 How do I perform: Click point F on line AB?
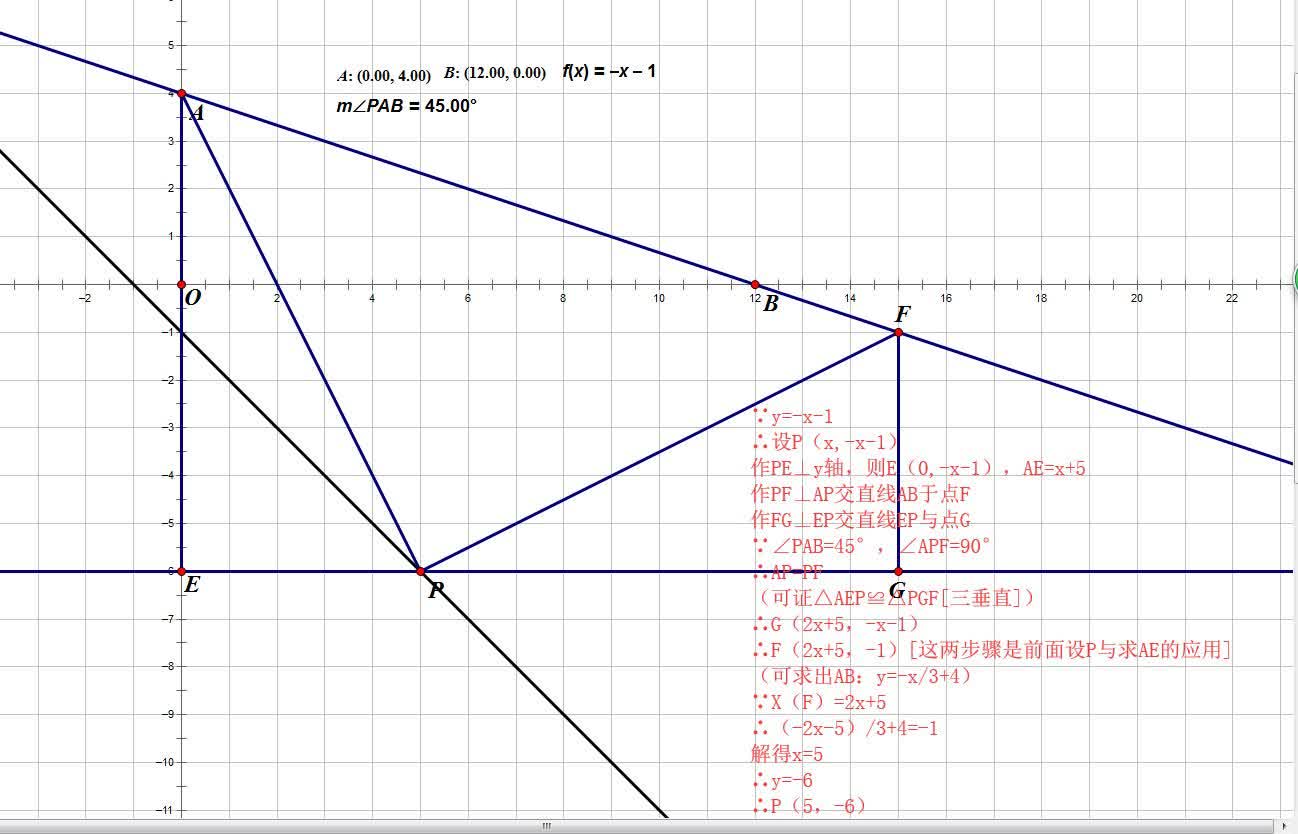[898, 332]
